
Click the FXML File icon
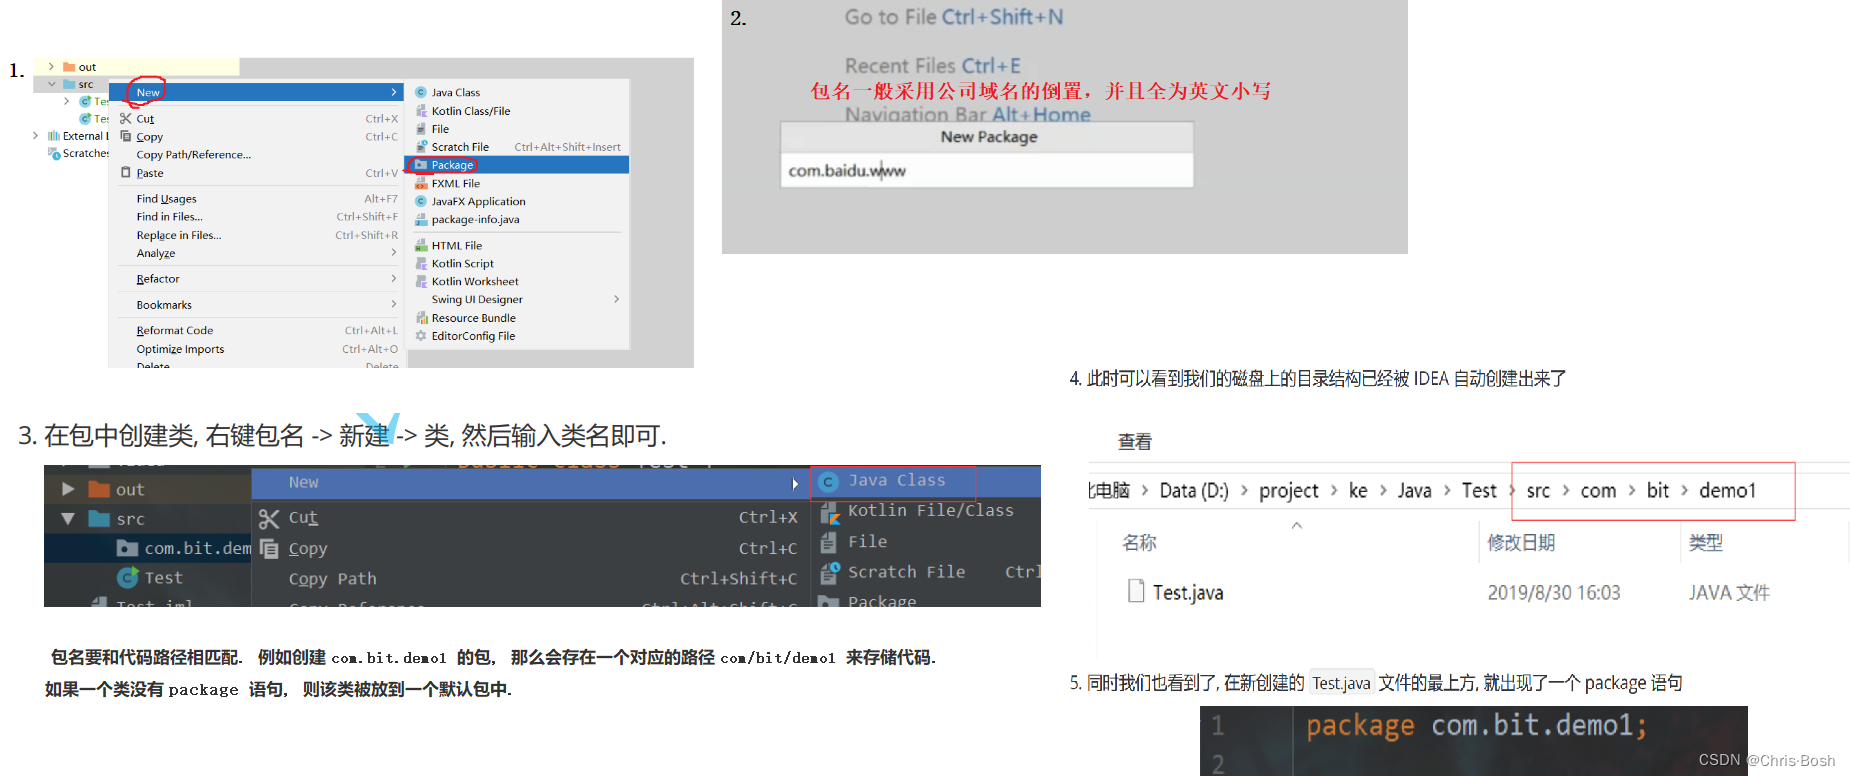pos(421,183)
